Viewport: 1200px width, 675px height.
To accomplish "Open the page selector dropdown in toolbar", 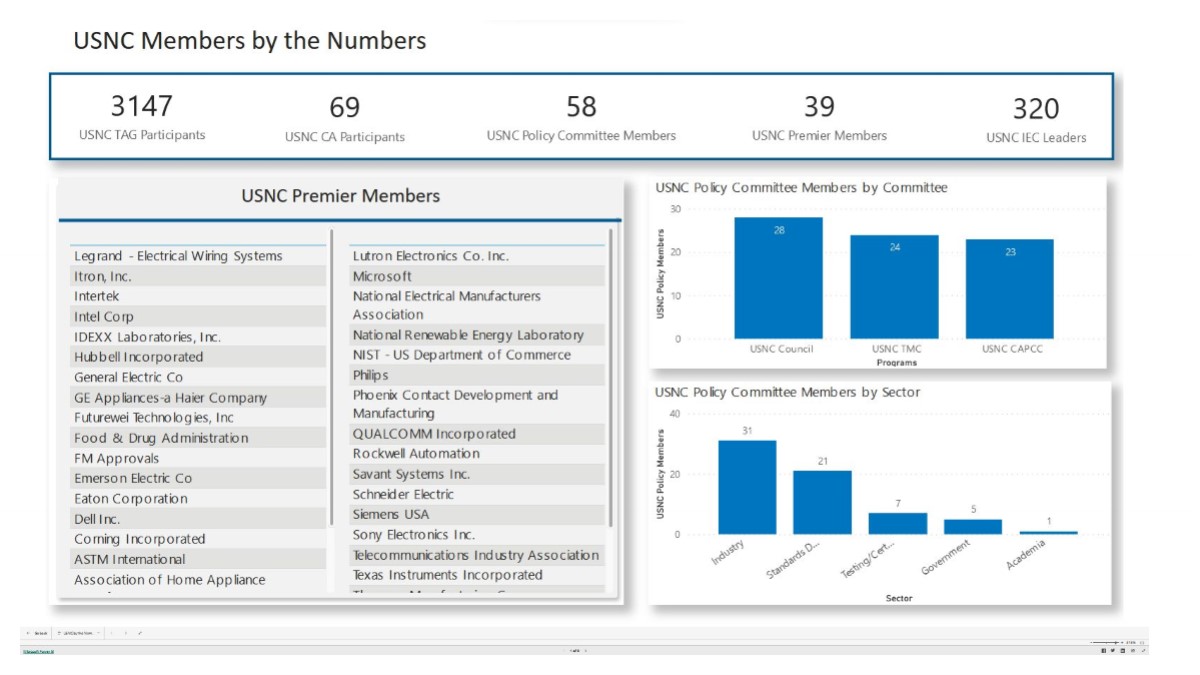I will [78, 633].
